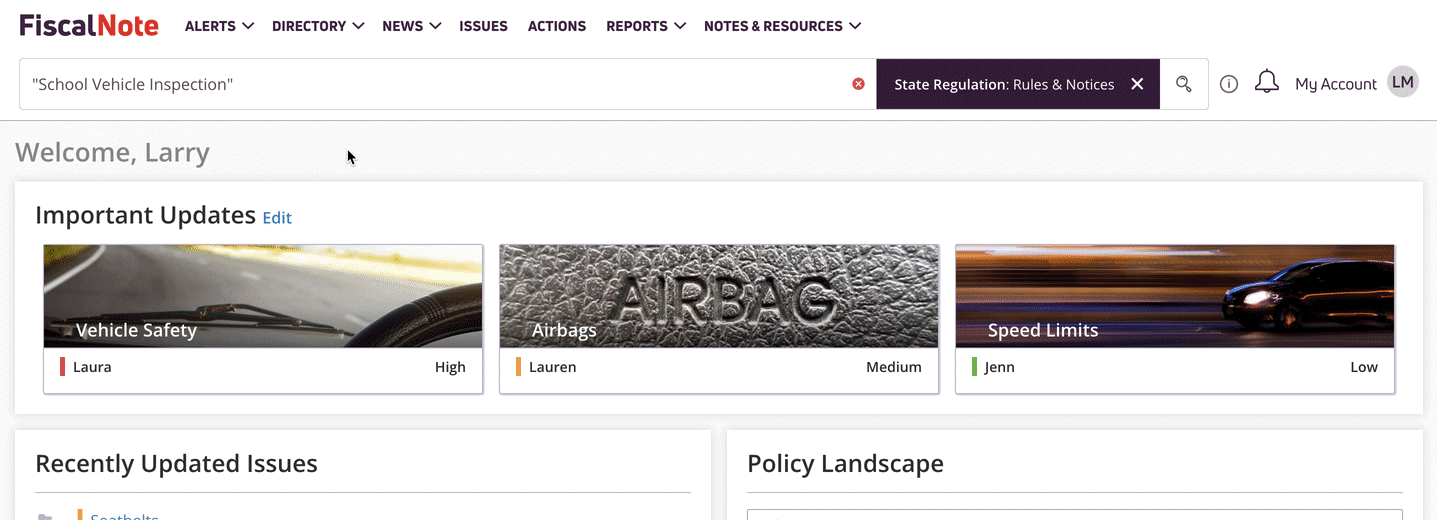Click the LM user avatar
Viewport: 1437px width, 520px height.
pyautogui.click(x=1403, y=83)
